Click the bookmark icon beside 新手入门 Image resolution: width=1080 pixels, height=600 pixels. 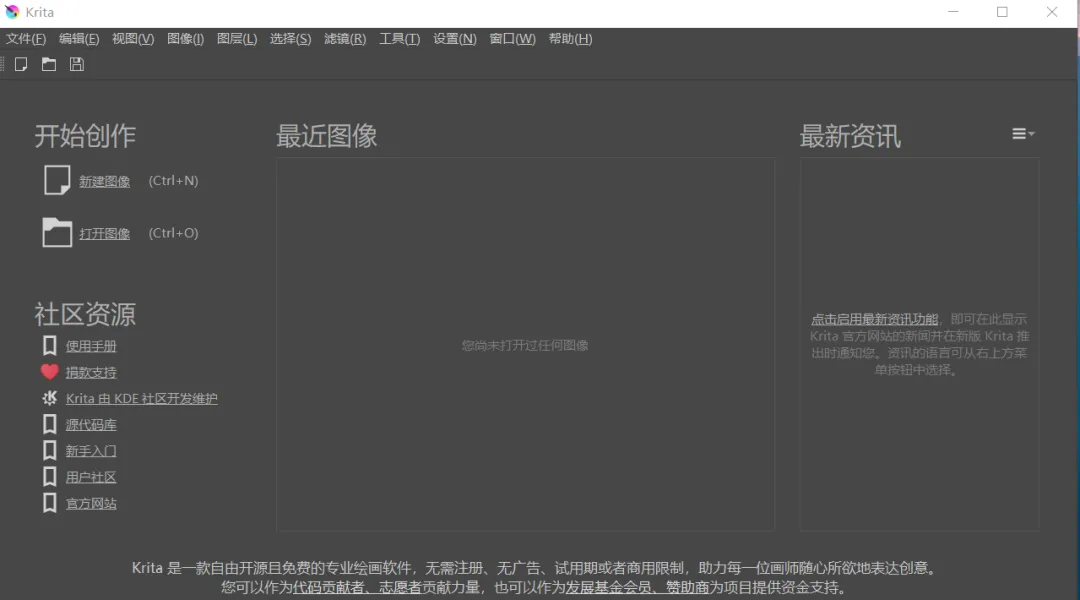50,451
